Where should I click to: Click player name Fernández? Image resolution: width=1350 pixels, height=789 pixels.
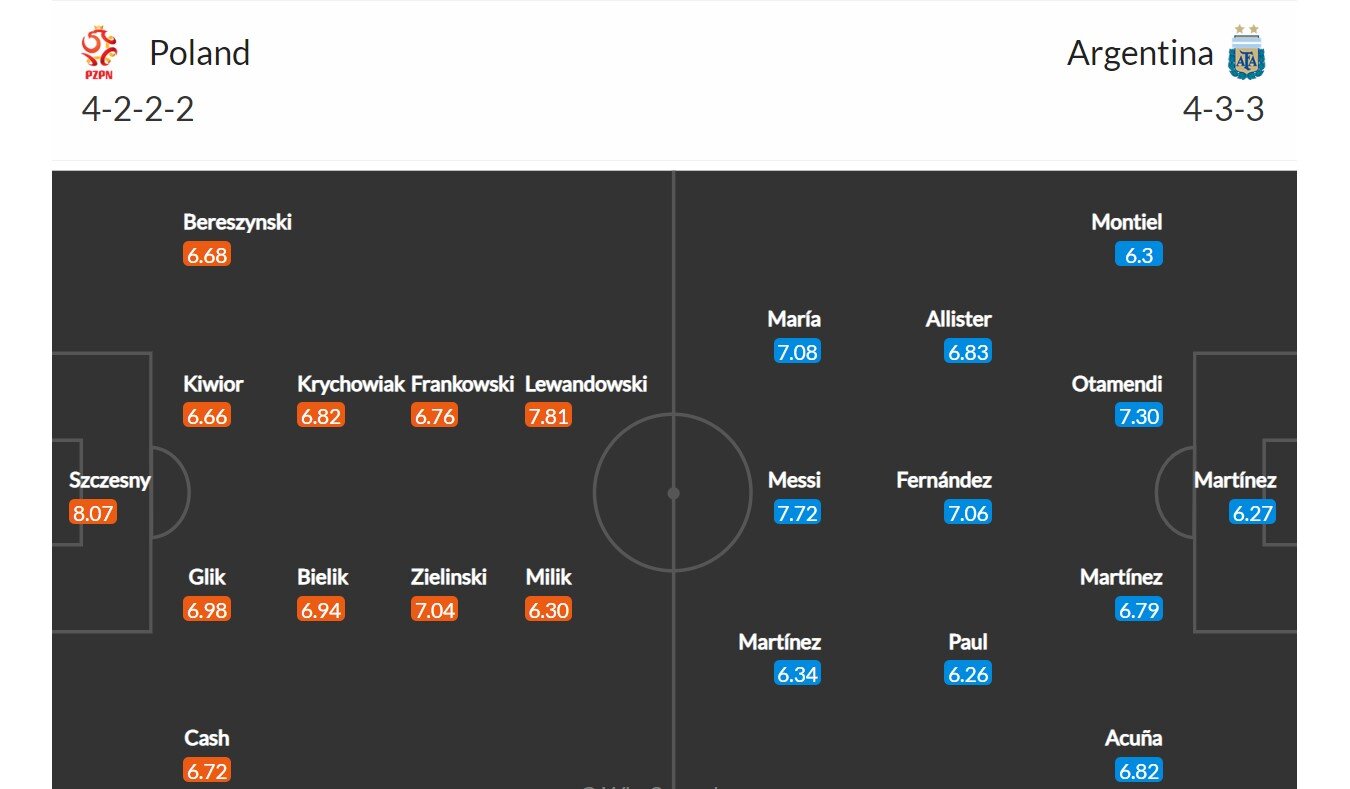(944, 480)
